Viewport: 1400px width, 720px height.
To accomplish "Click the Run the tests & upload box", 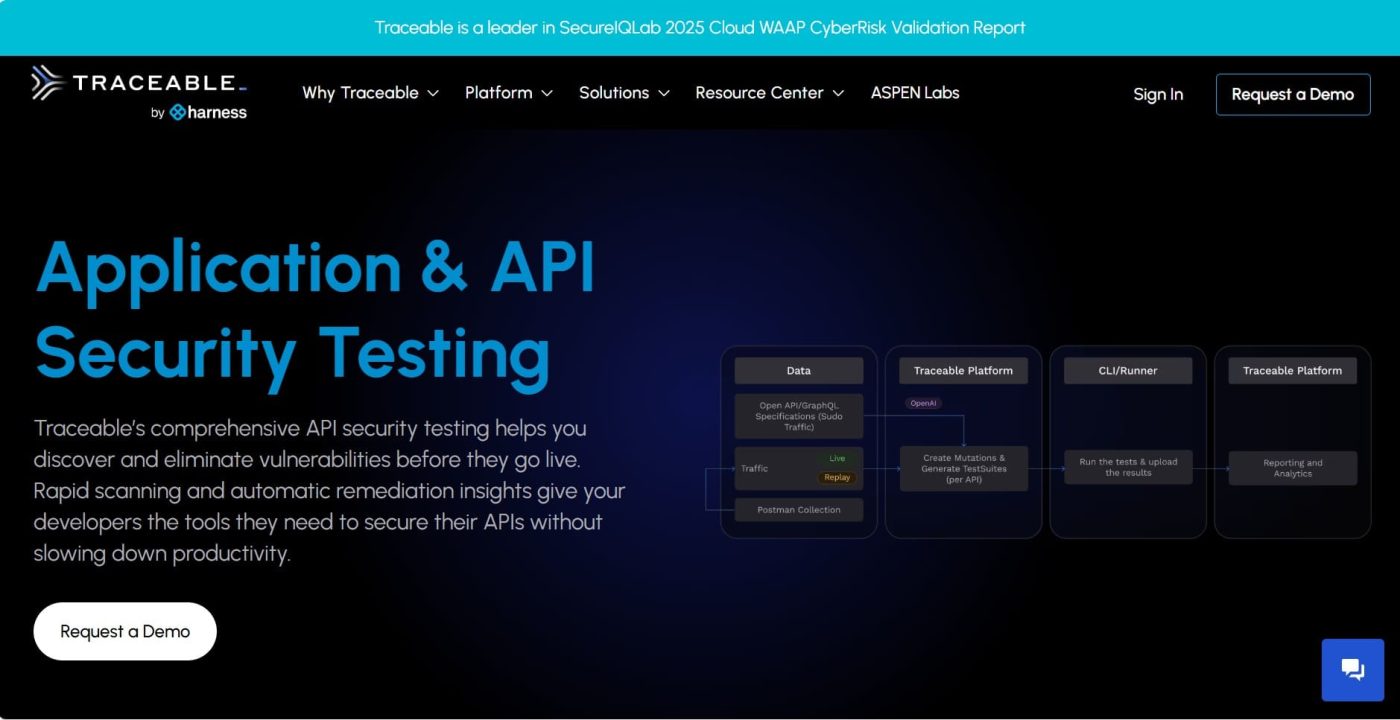I will point(1128,468).
